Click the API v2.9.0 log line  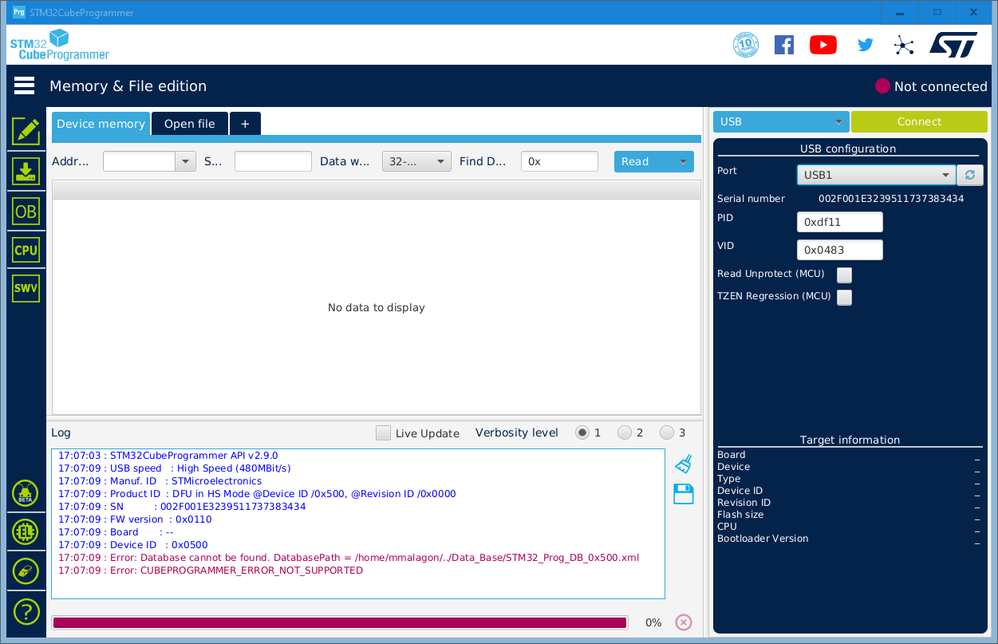[168, 456]
